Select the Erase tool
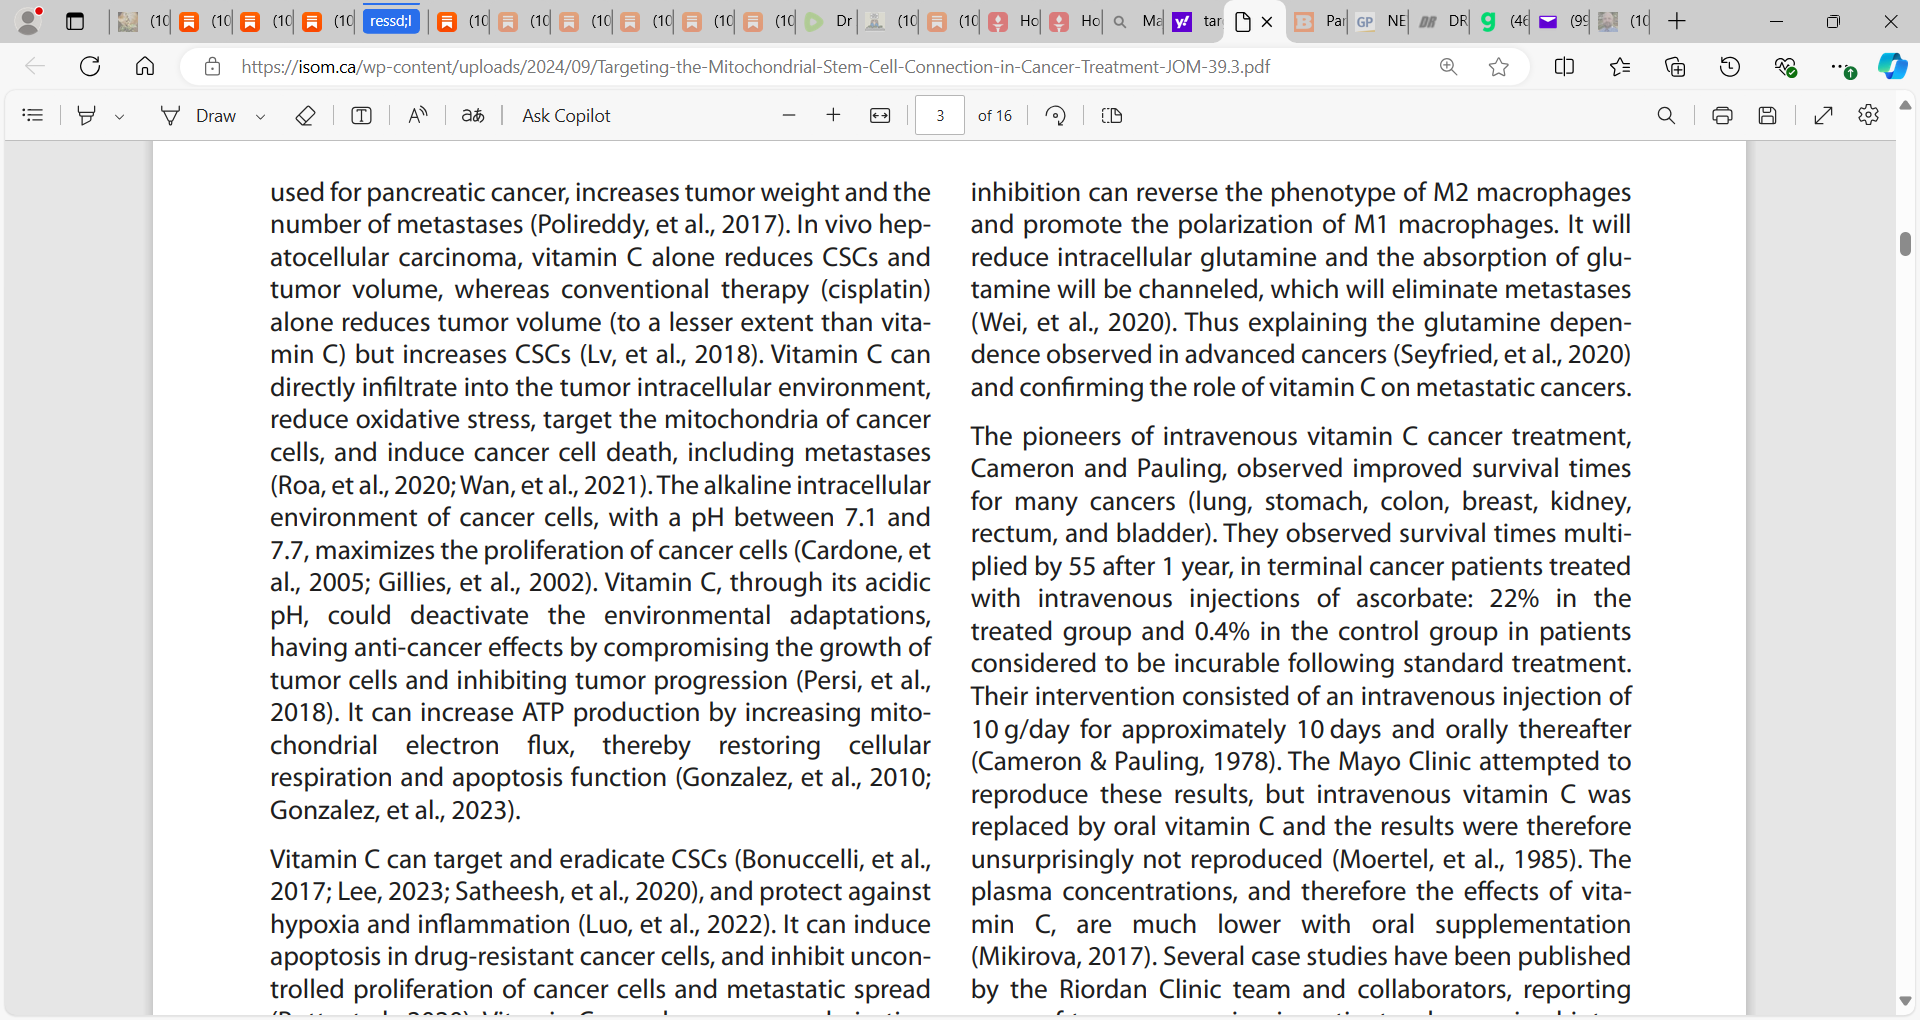Viewport: 1920px width, 1020px height. click(306, 116)
